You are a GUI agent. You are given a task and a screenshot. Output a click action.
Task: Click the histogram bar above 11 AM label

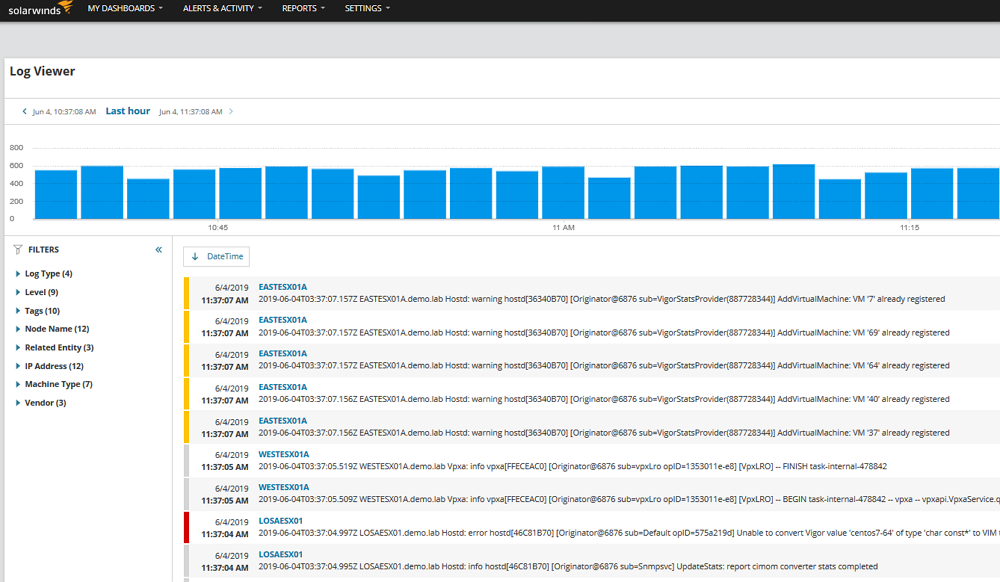click(x=563, y=193)
